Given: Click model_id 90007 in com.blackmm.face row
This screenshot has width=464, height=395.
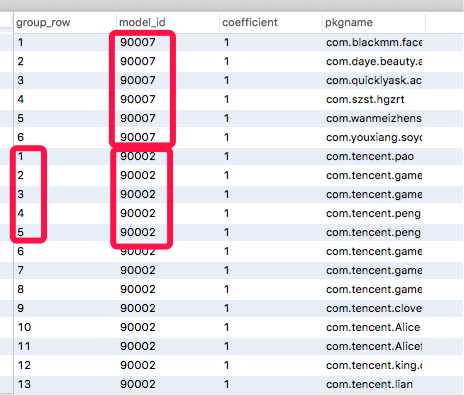Looking at the screenshot, I should coord(138,42).
